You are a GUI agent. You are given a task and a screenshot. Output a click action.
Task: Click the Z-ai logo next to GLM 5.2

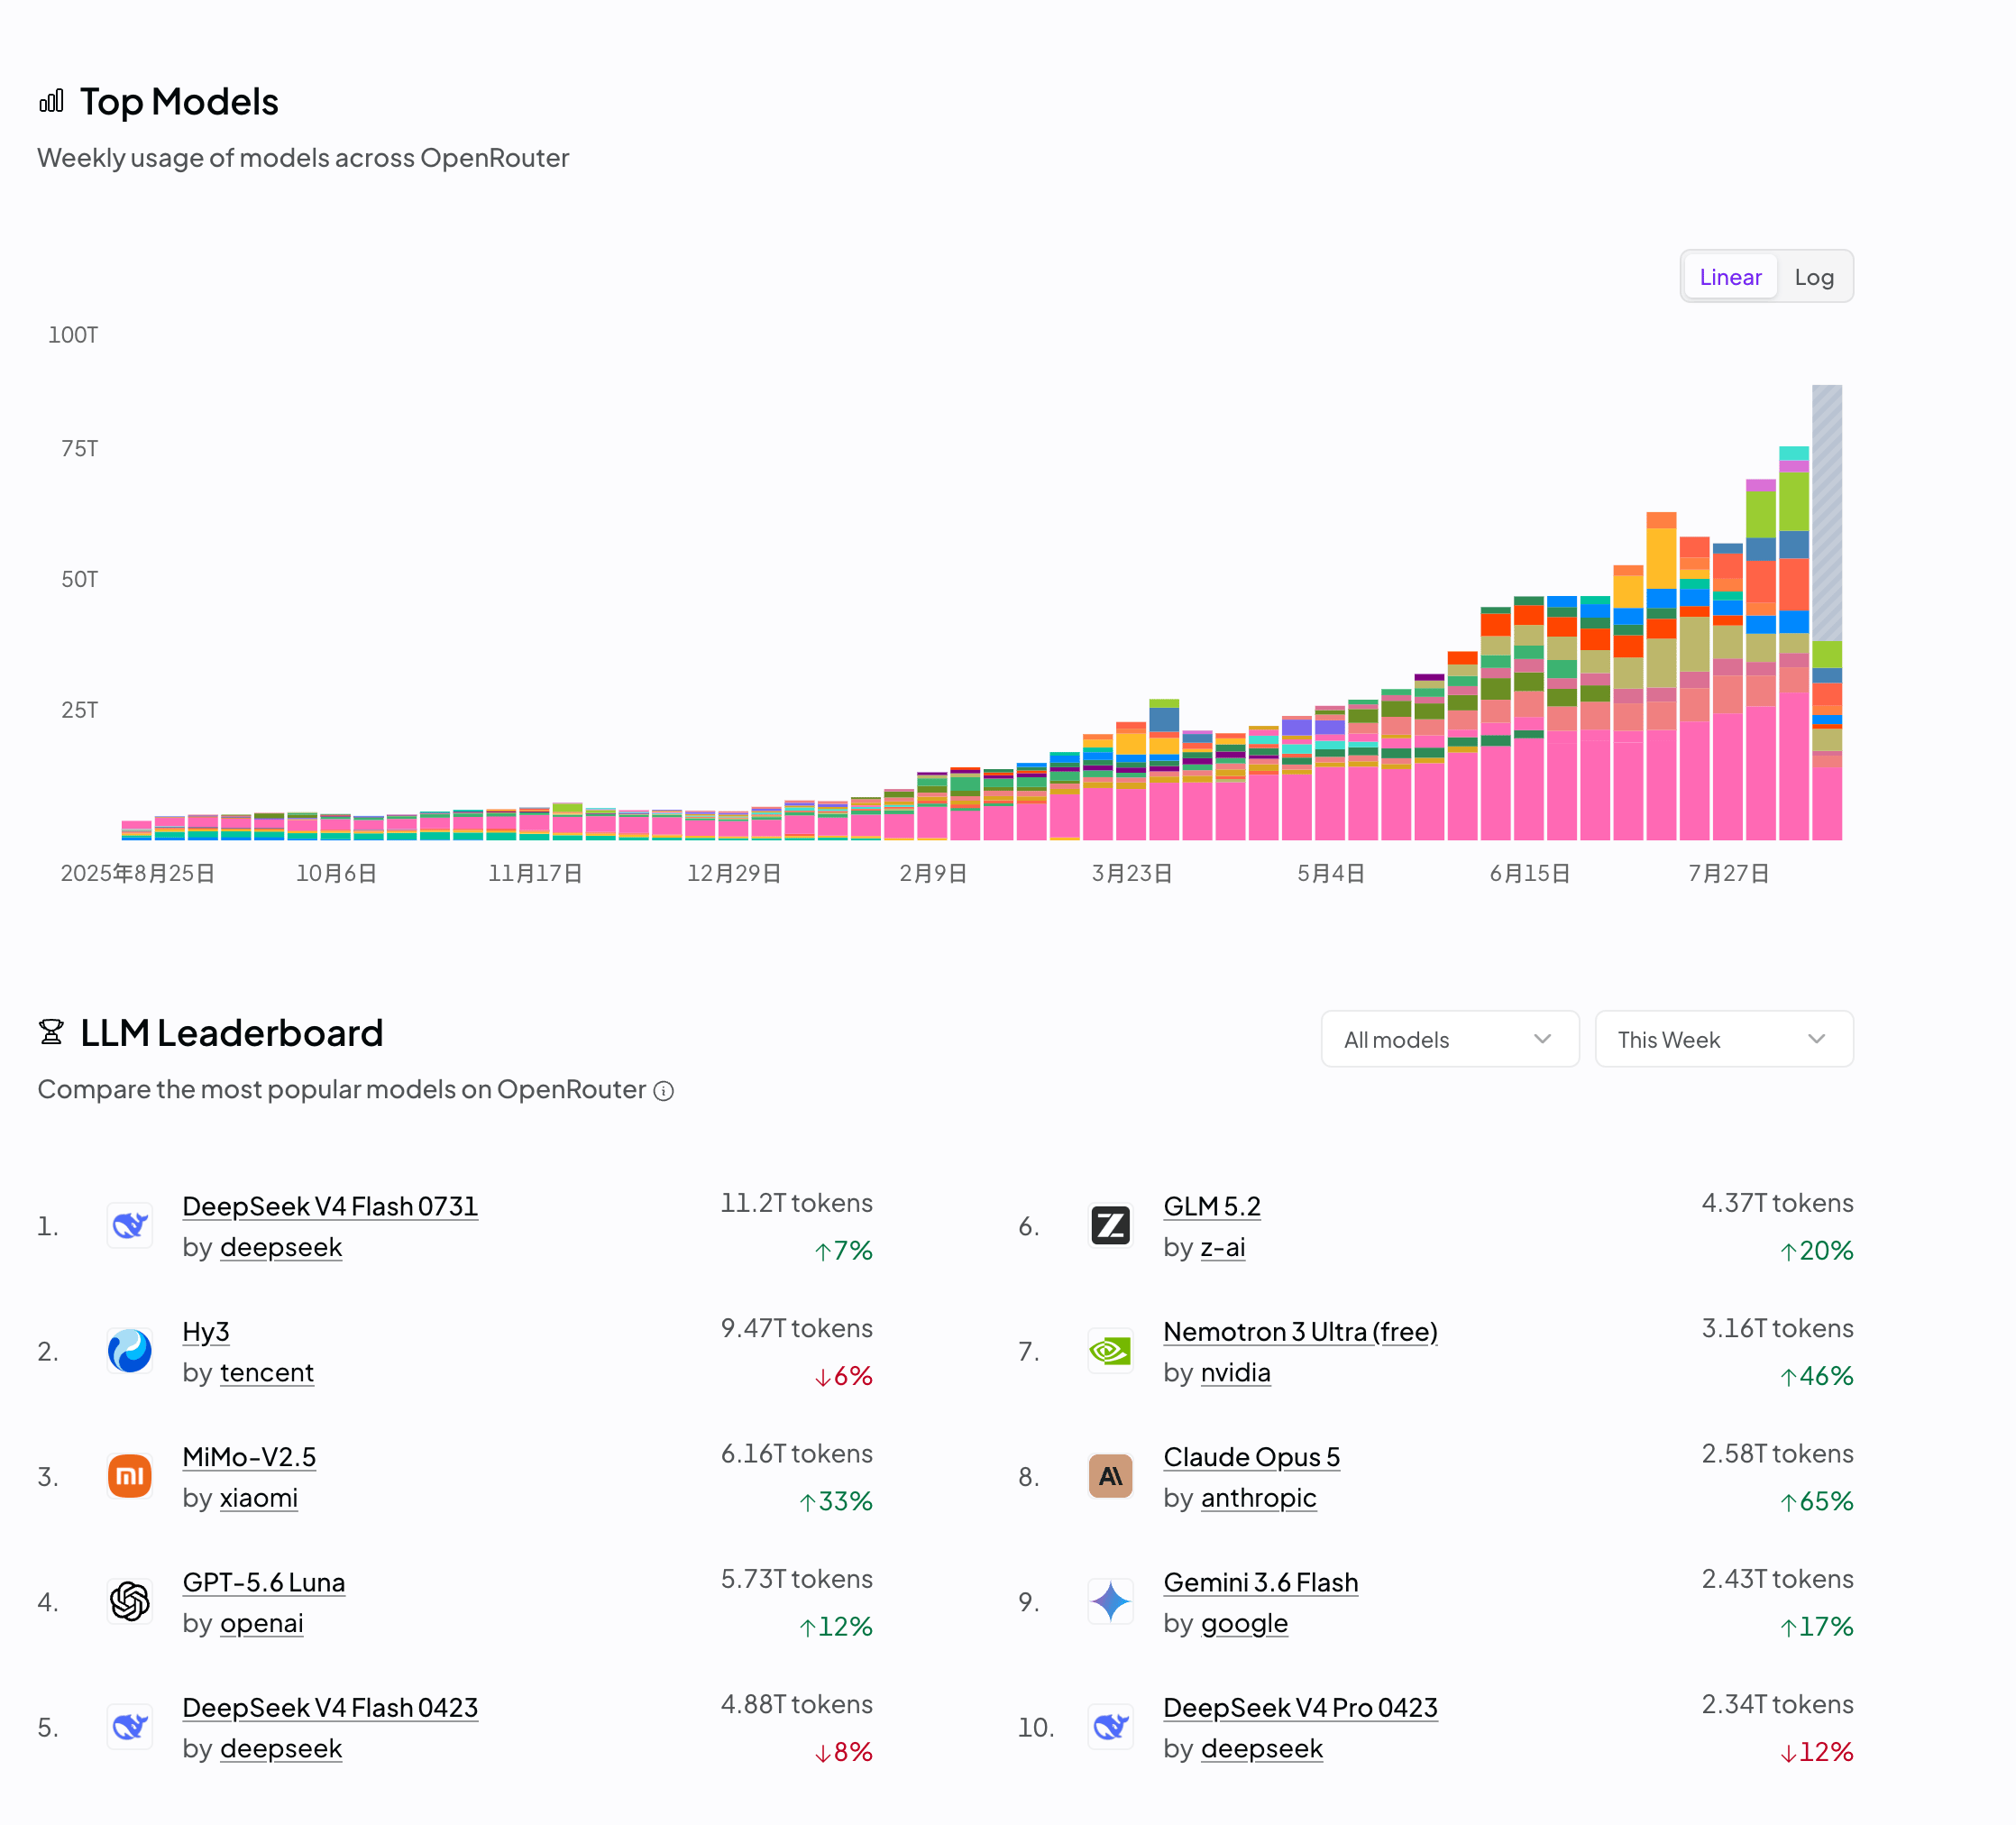pyautogui.click(x=1111, y=1226)
